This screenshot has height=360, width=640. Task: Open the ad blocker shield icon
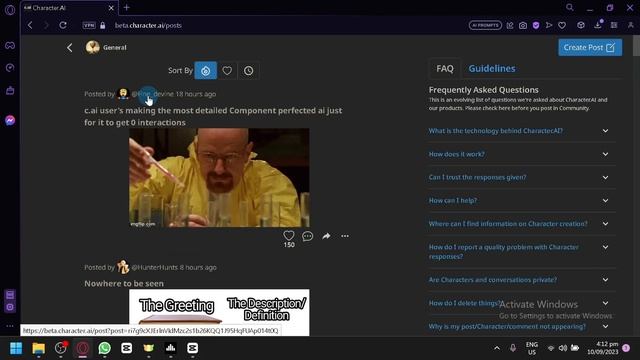[536, 25]
